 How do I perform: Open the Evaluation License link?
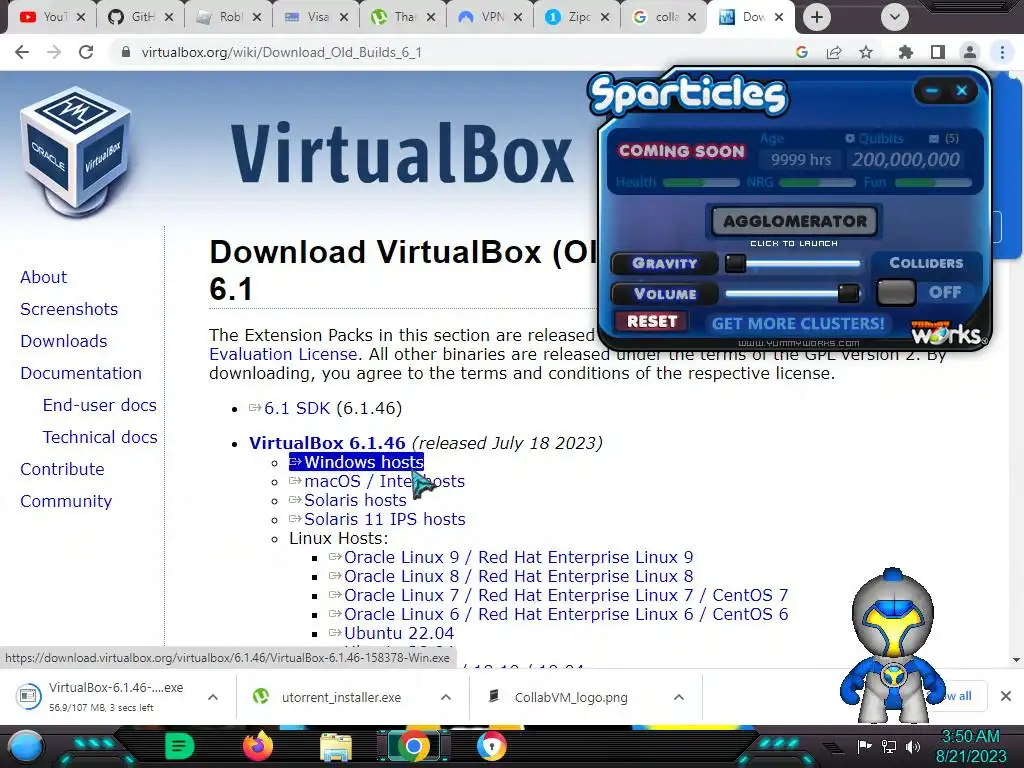[x=283, y=354]
